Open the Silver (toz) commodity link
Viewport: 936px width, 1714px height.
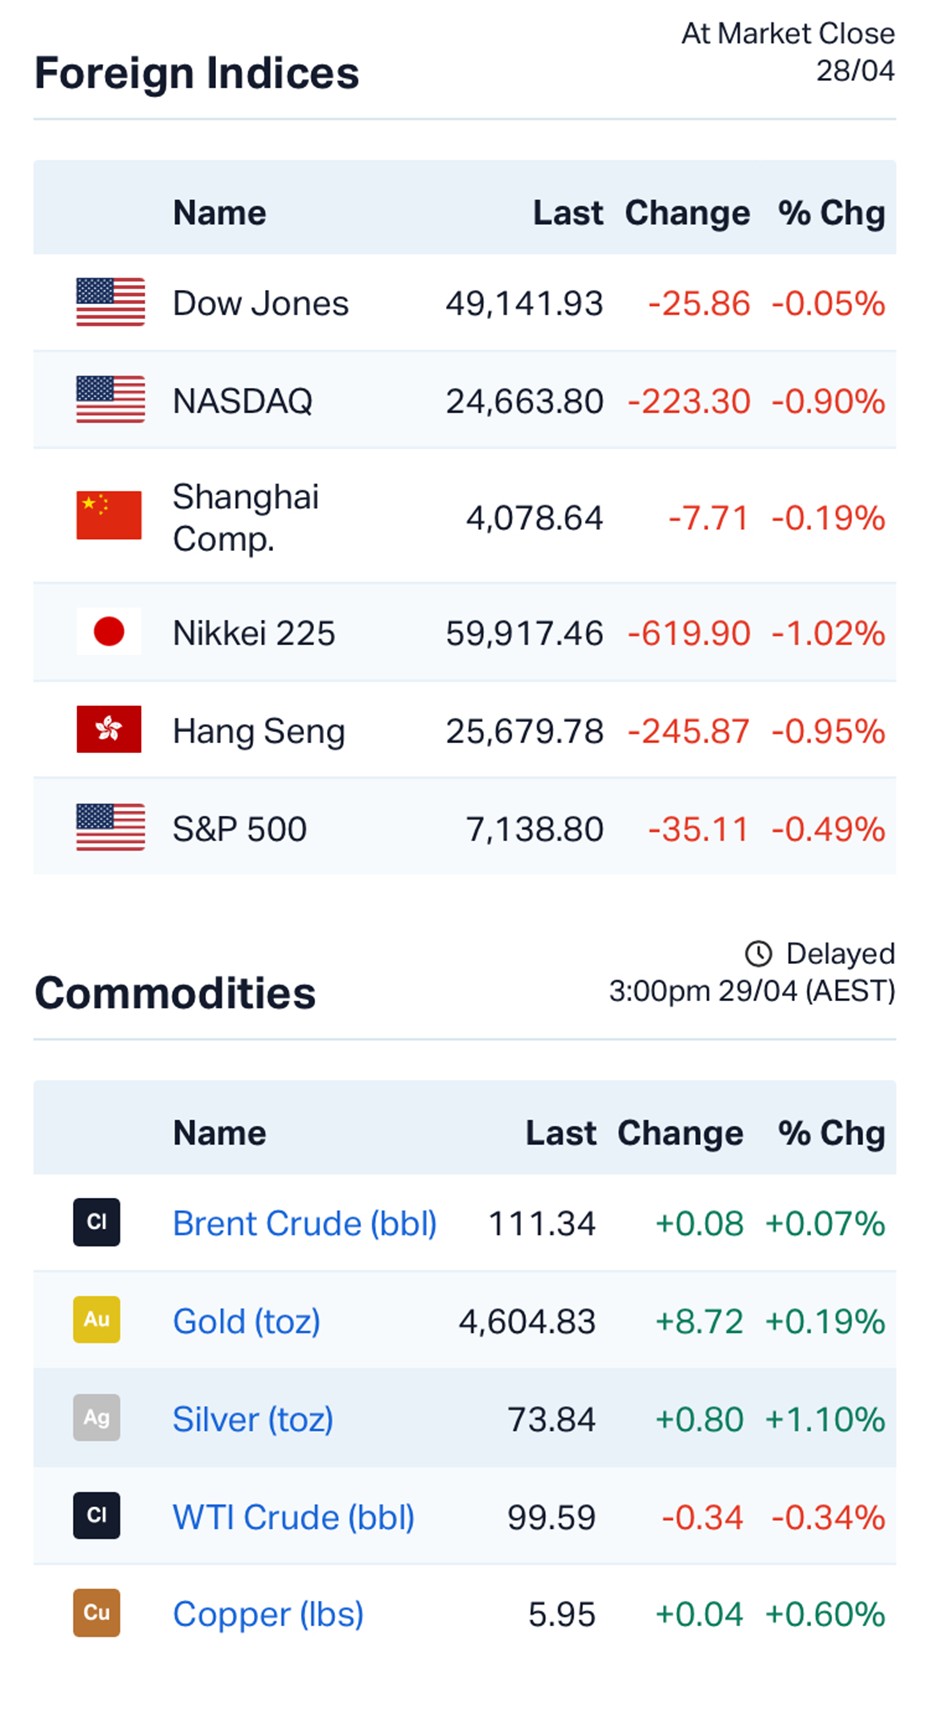[x=252, y=1419]
